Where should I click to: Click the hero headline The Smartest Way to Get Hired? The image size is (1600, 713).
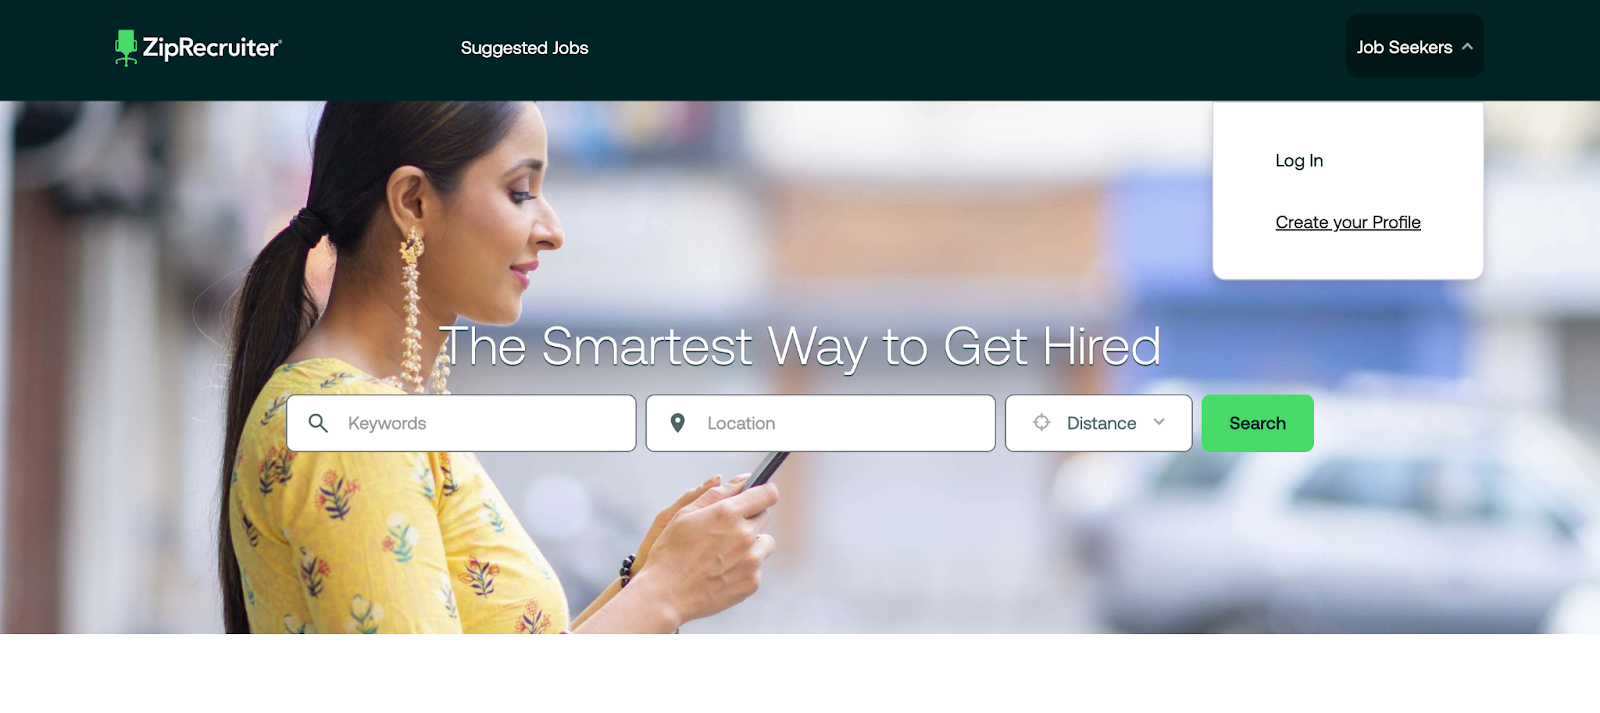(800, 346)
